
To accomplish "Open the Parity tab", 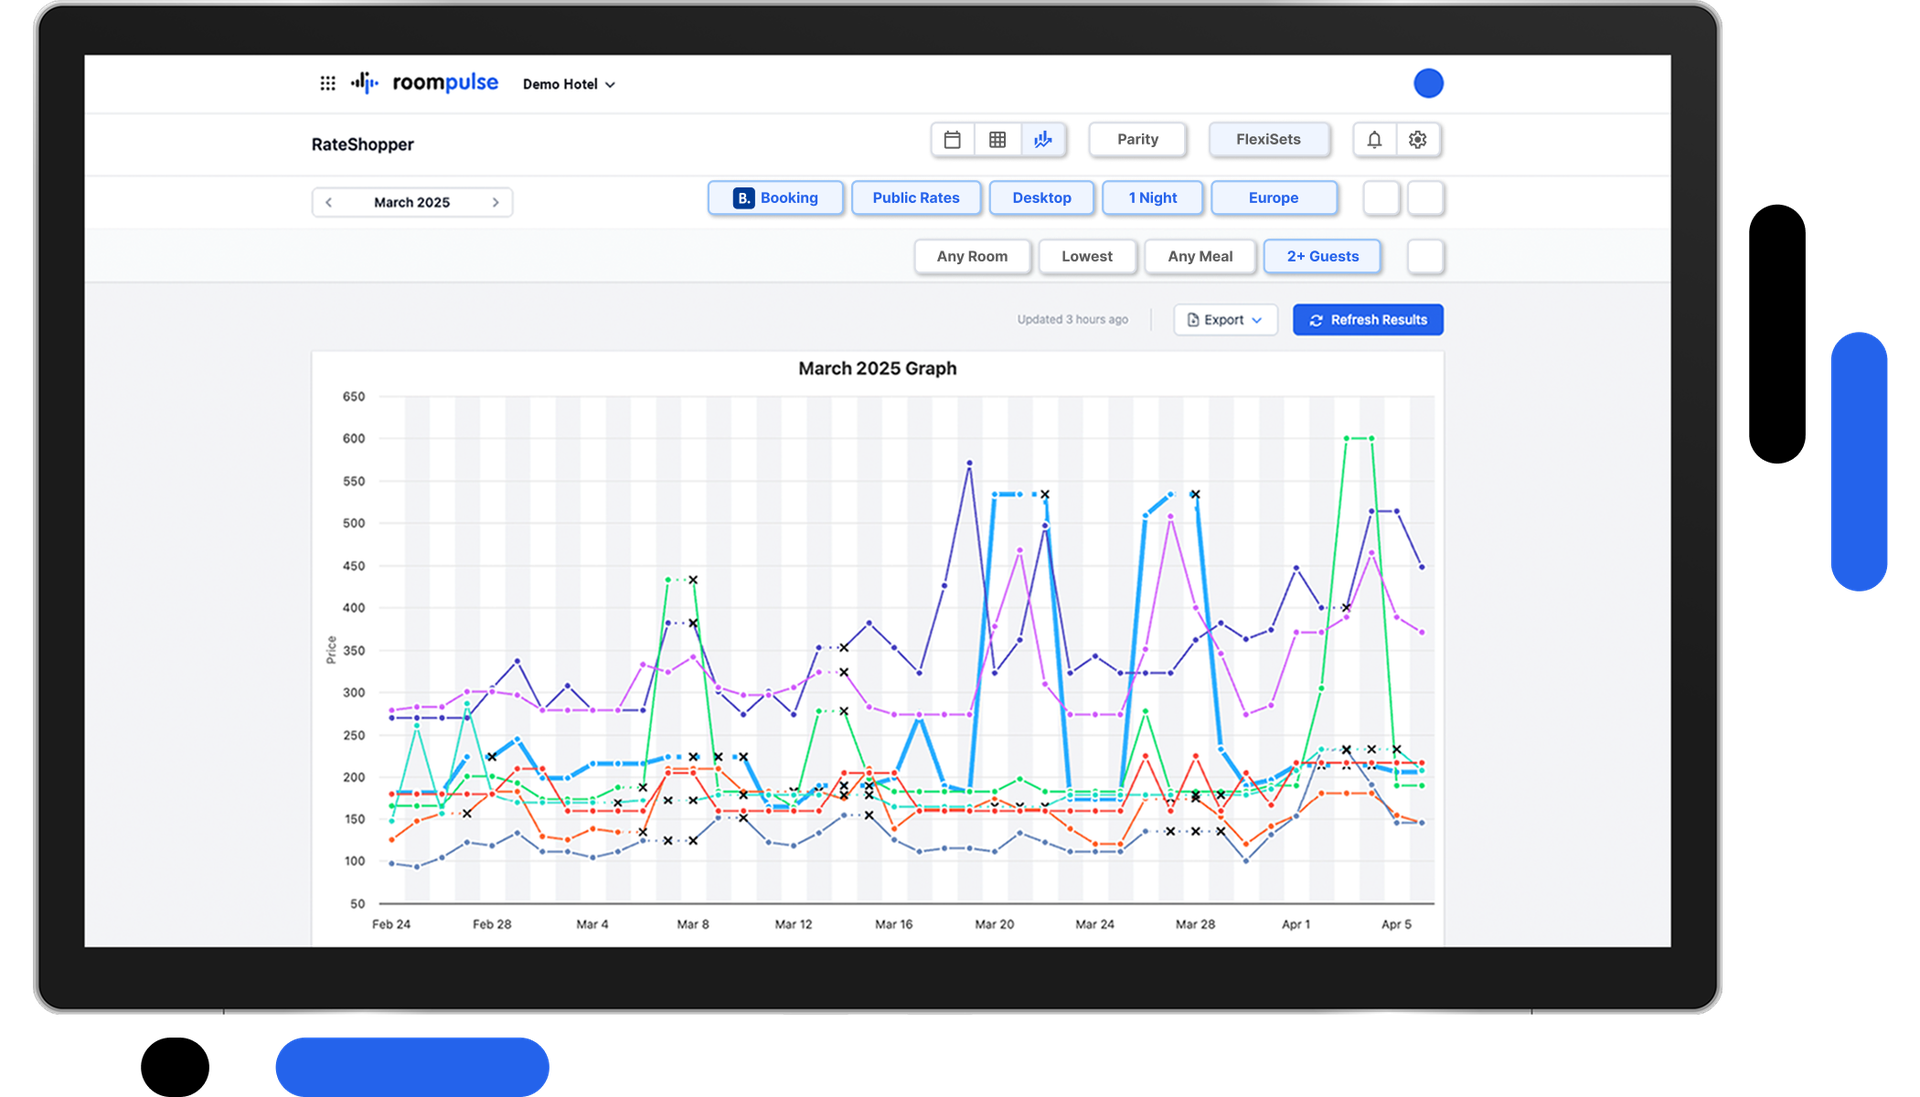I will click(1137, 140).
